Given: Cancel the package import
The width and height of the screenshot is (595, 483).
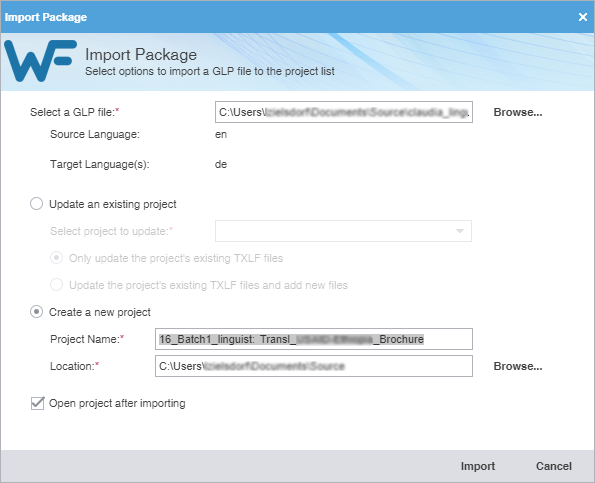Looking at the screenshot, I should 554,466.
